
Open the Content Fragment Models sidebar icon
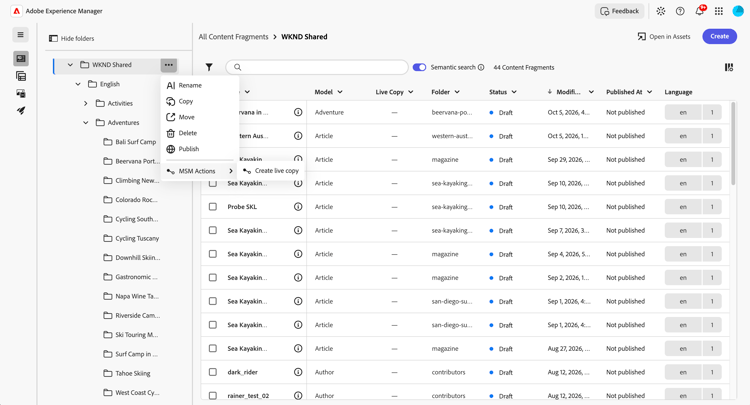coord(21,76)
